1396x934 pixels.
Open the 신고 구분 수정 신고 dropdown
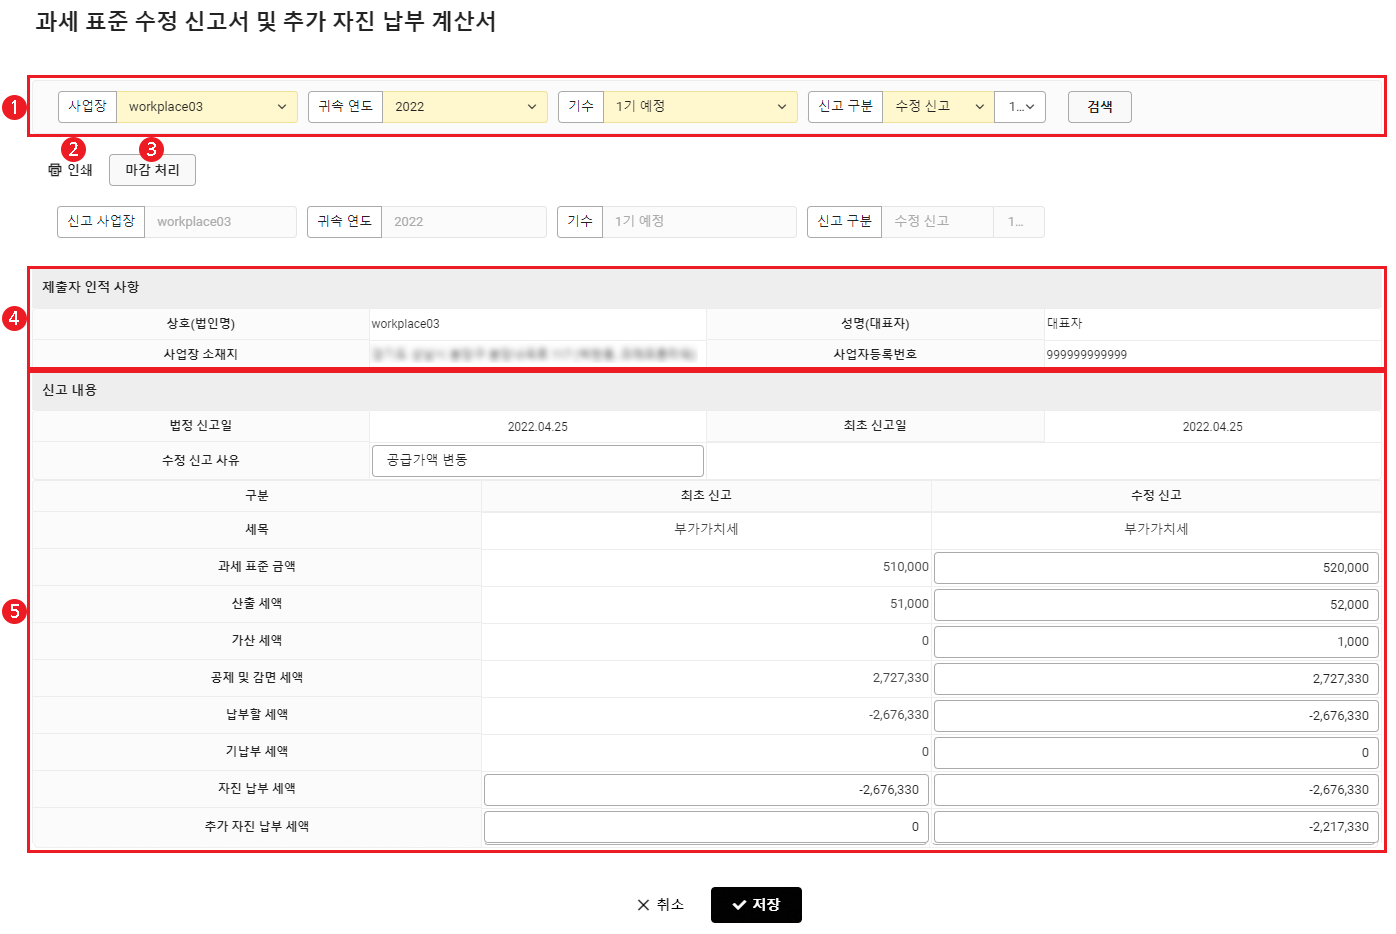938,107
